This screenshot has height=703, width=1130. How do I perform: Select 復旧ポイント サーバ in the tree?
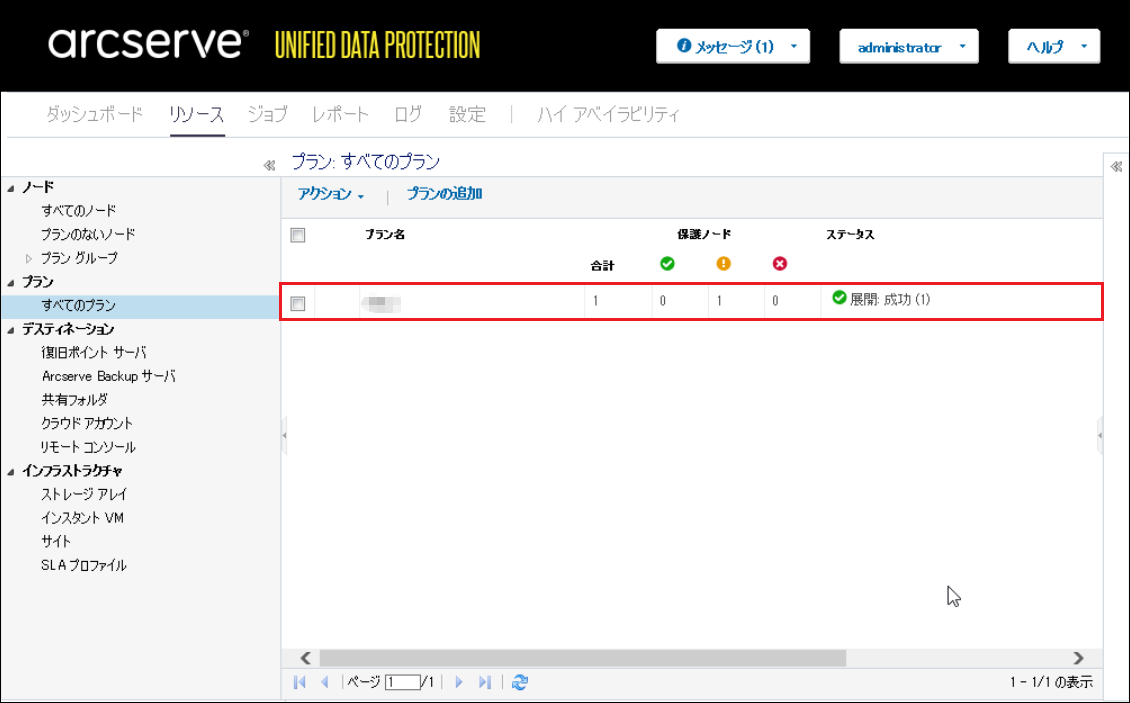click(x=94, y=353)
